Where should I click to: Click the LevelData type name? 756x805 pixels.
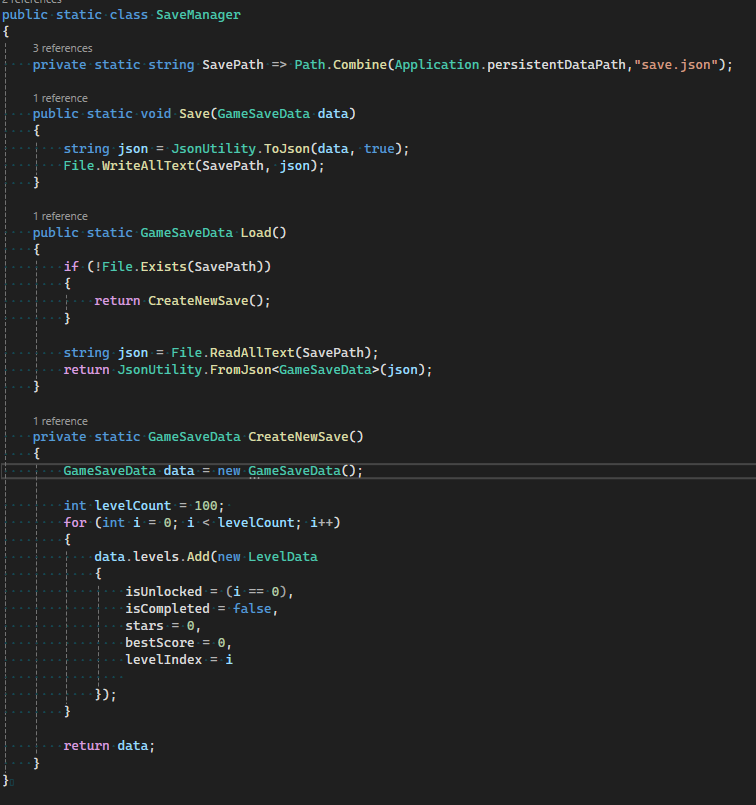[x=283, y=557]
